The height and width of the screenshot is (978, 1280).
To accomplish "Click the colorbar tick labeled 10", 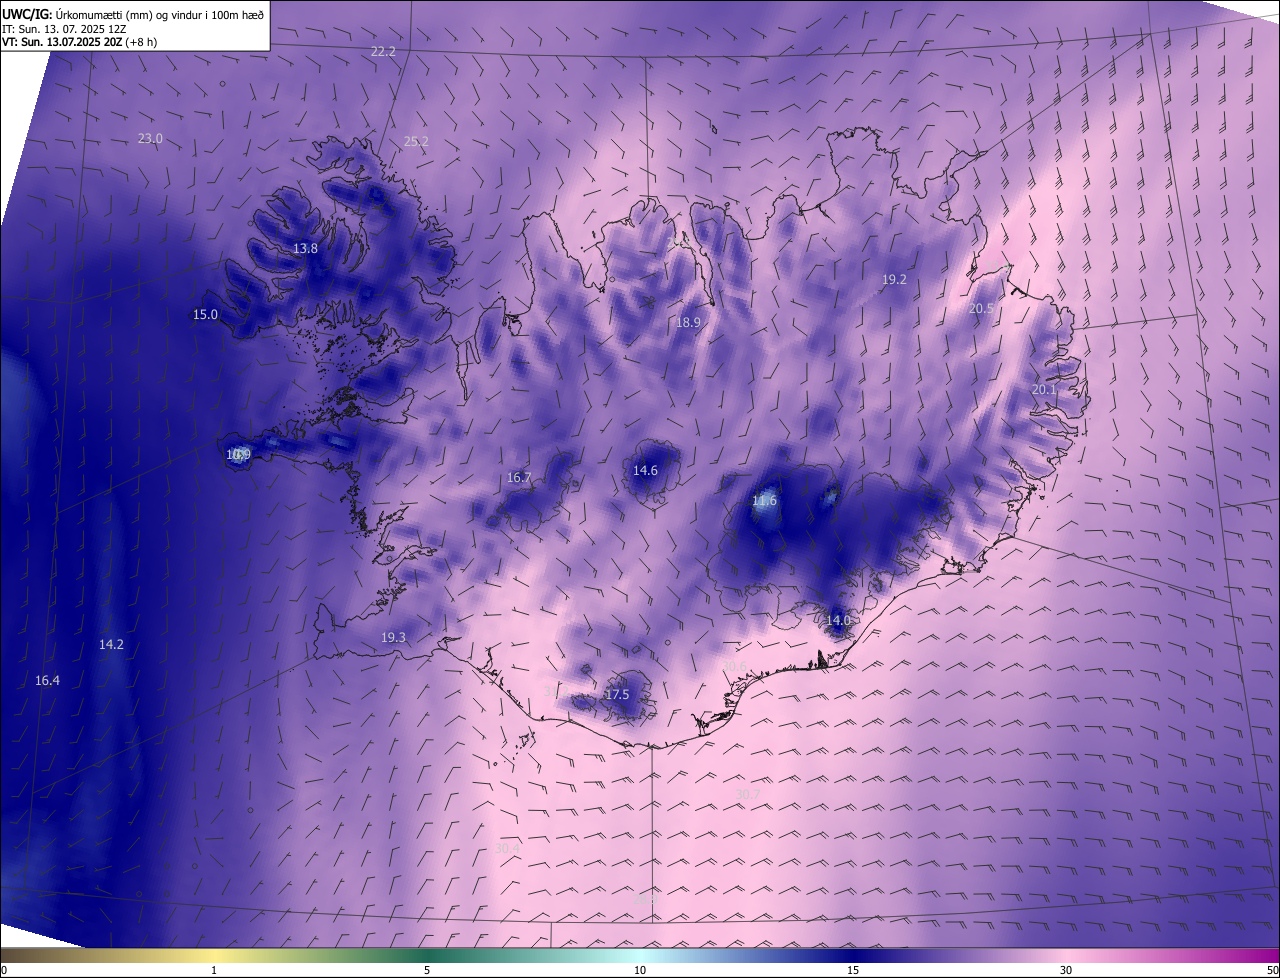I will [x=640, y=970].
